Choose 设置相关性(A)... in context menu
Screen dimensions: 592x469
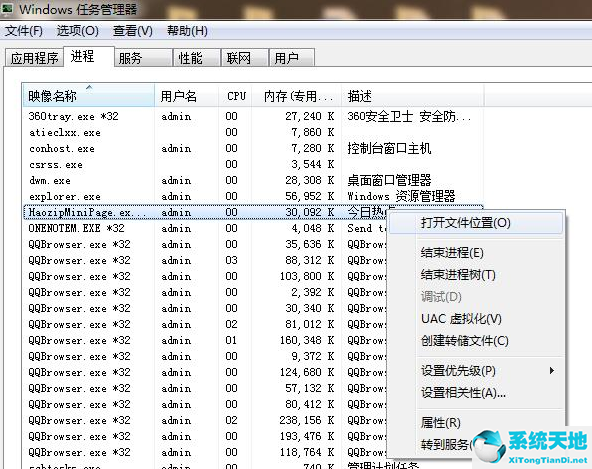[x=476, y=393]
